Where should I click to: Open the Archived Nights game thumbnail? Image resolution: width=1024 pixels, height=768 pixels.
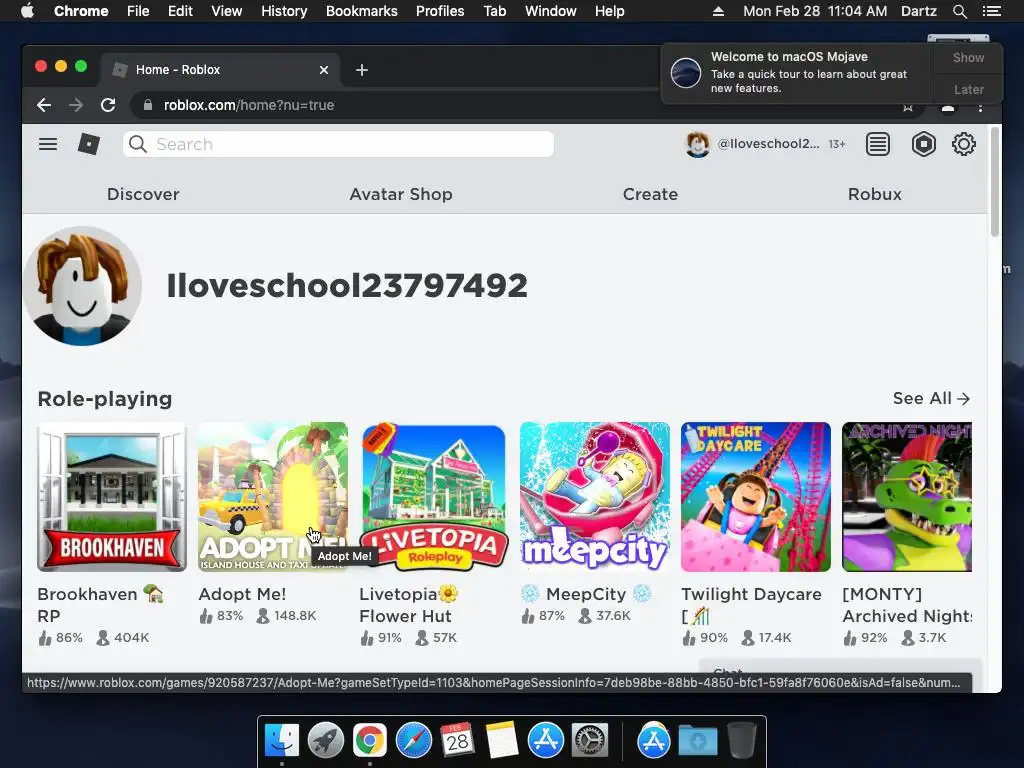coord(907,497)
